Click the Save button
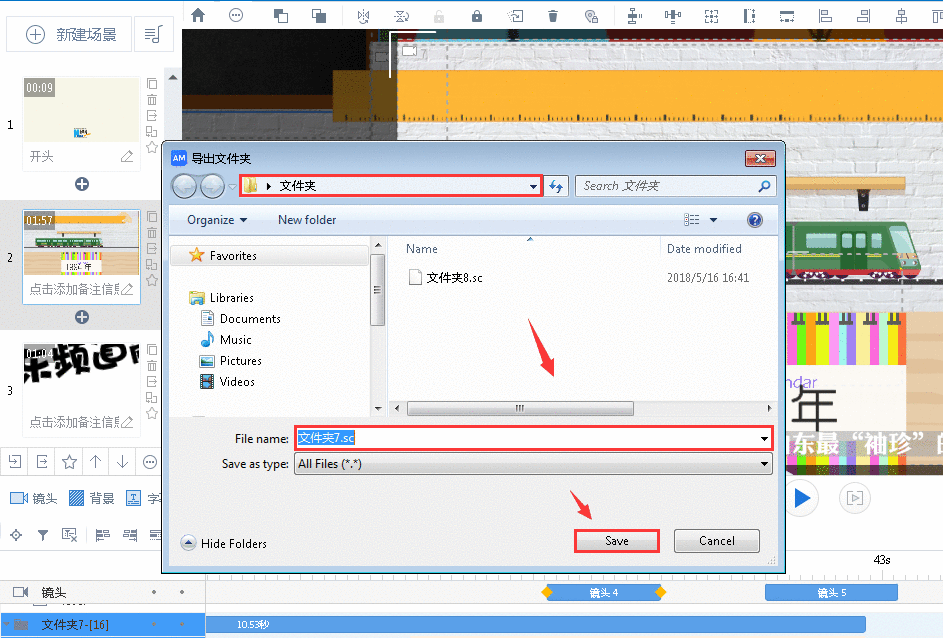Screen dimensions: 943x638 pyautogui.click(x=617, y=541)
